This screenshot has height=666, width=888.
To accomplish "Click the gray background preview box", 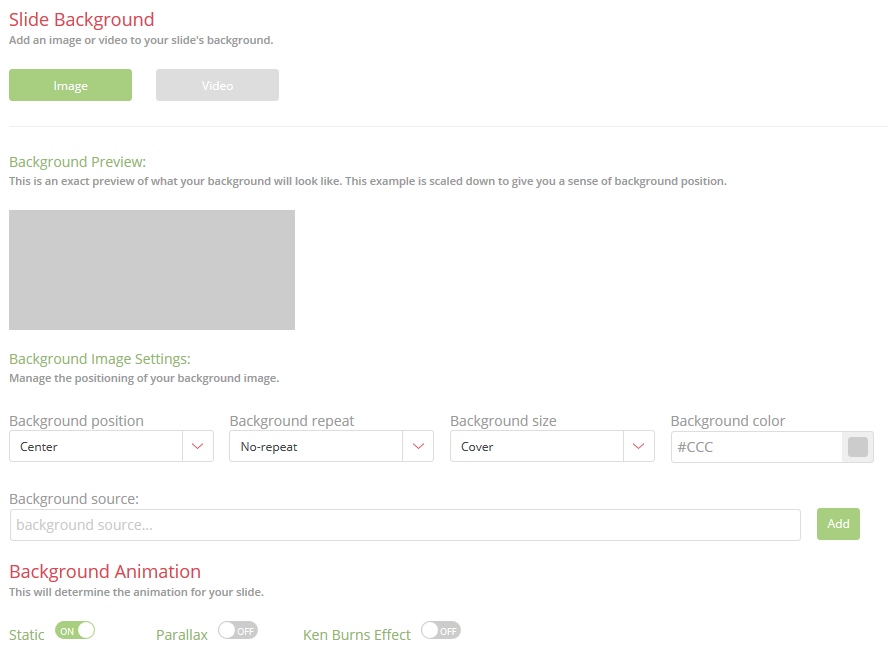I will (x=152, y=270).
